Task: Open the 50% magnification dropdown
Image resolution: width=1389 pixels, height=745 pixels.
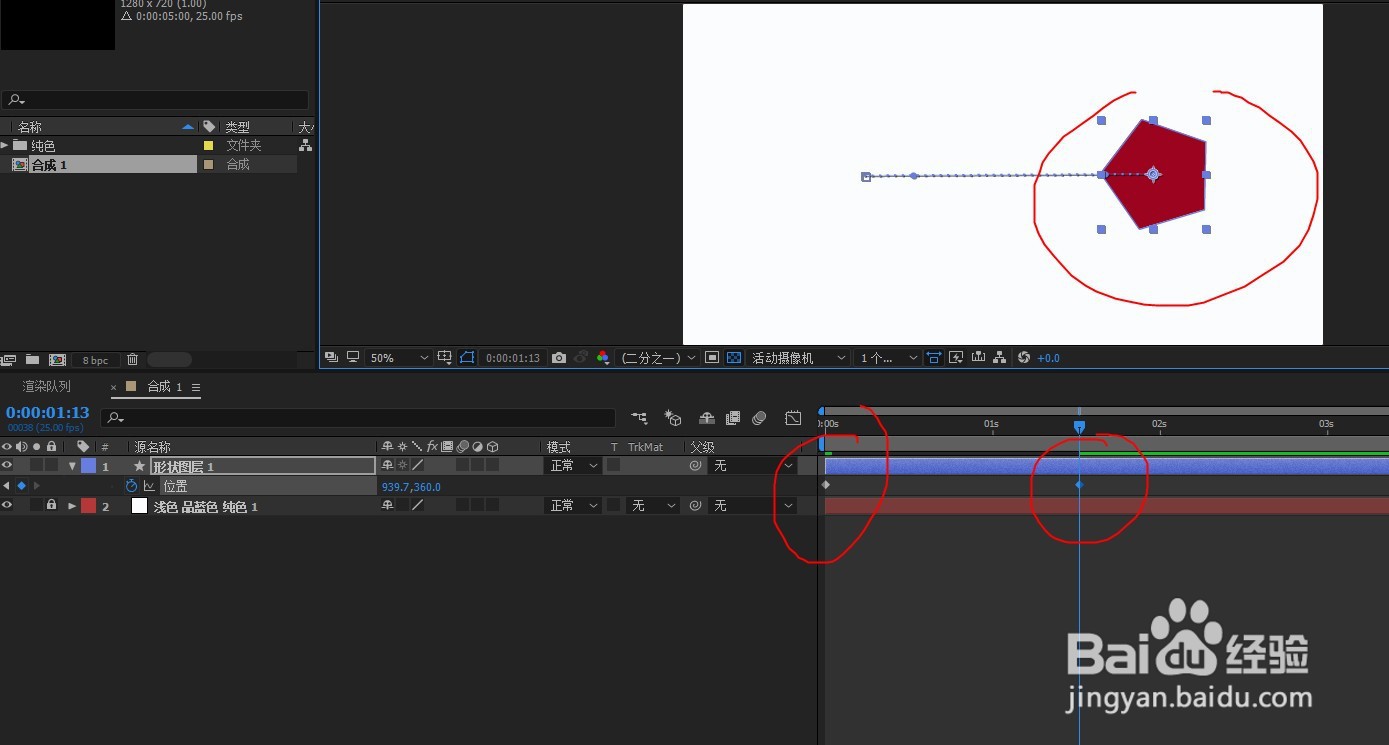Action: pos(399,358)
